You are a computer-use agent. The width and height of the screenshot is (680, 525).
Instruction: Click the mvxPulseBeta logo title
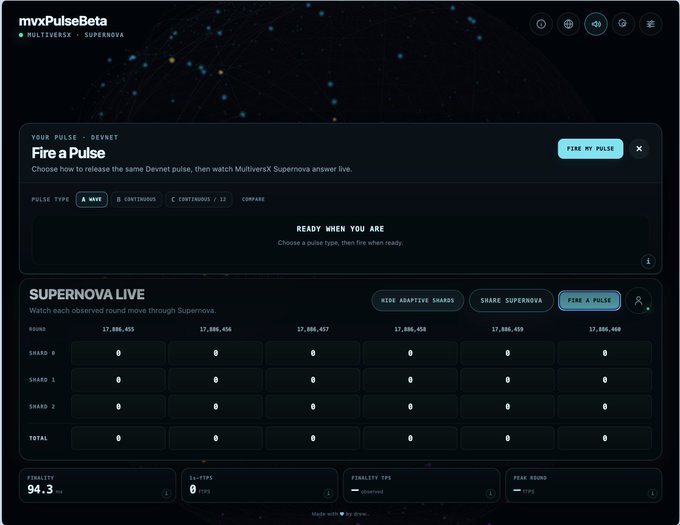point(63,21)
